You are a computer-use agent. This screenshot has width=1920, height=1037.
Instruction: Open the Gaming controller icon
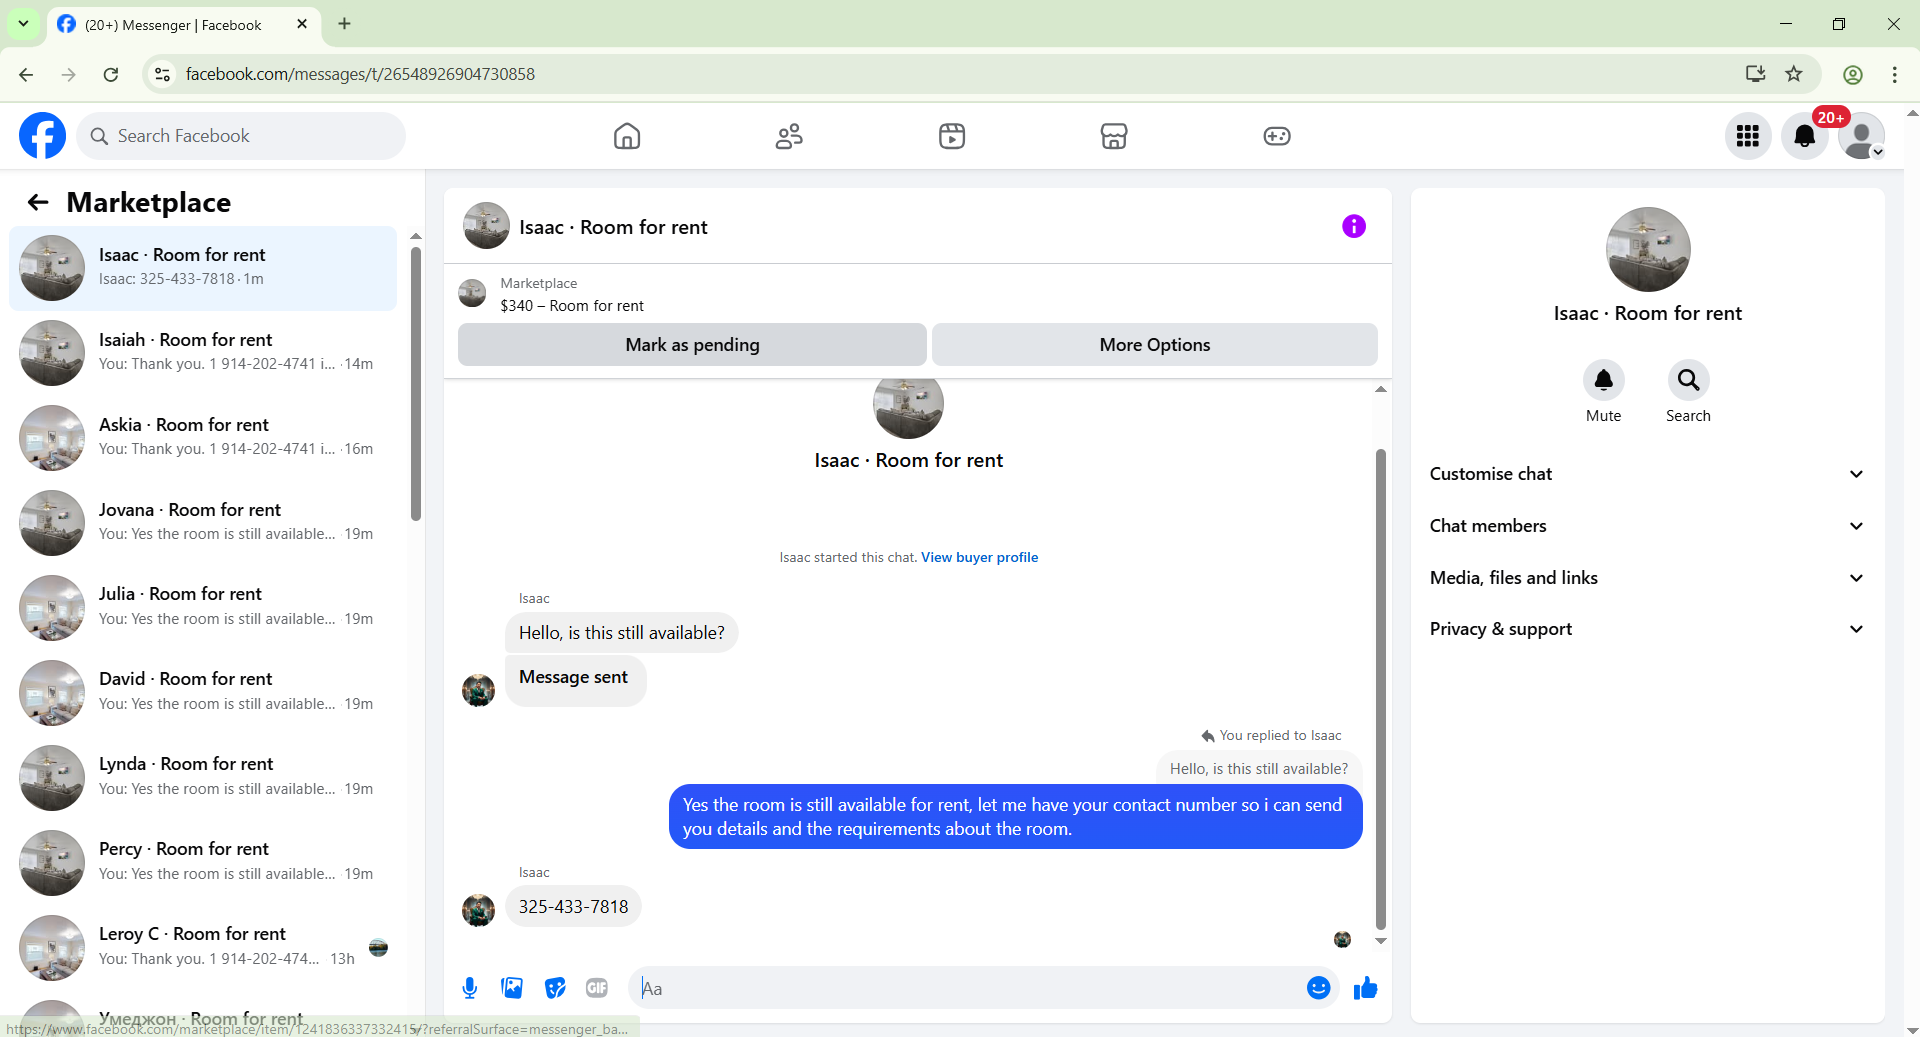(x=1277, y=136)
